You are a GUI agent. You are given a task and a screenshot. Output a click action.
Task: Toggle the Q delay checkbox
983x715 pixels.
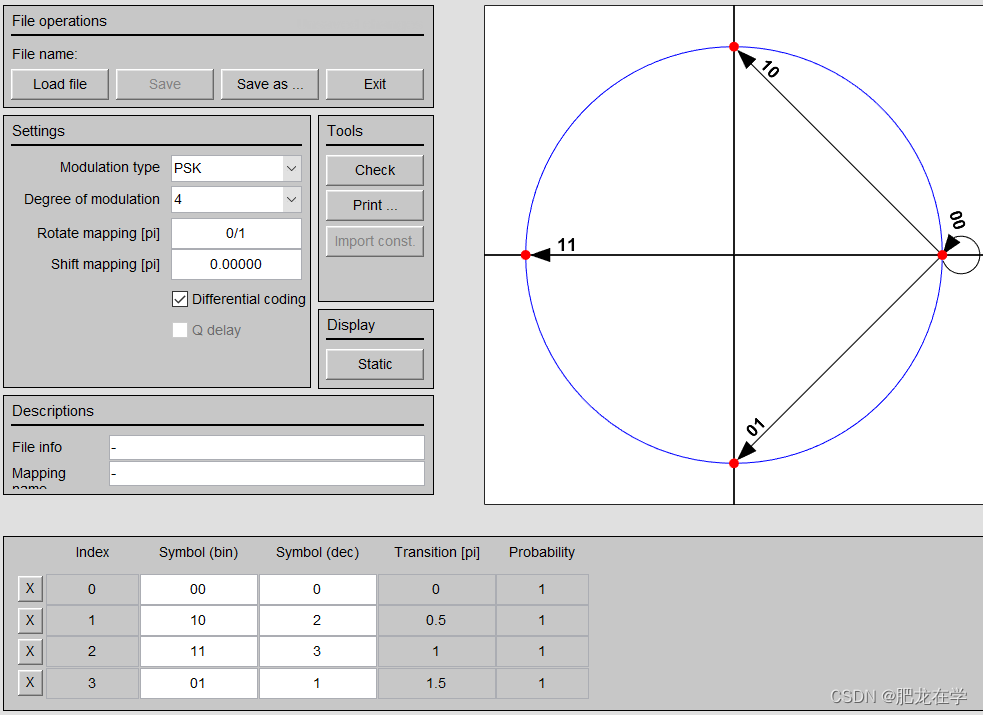pos(180,330)
